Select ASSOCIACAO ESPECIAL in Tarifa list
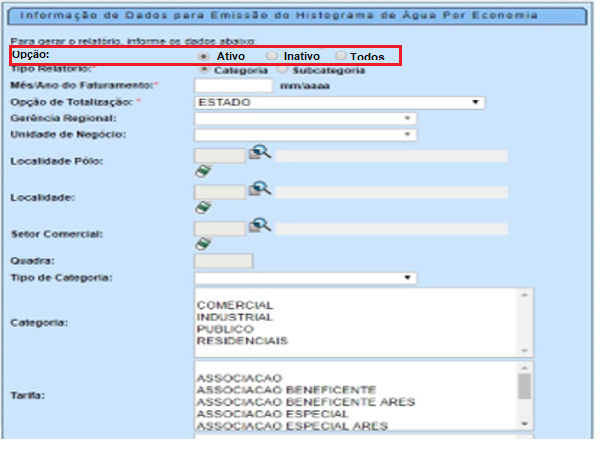The height and width of the screenshot is (449, 605). coord(273,414)
